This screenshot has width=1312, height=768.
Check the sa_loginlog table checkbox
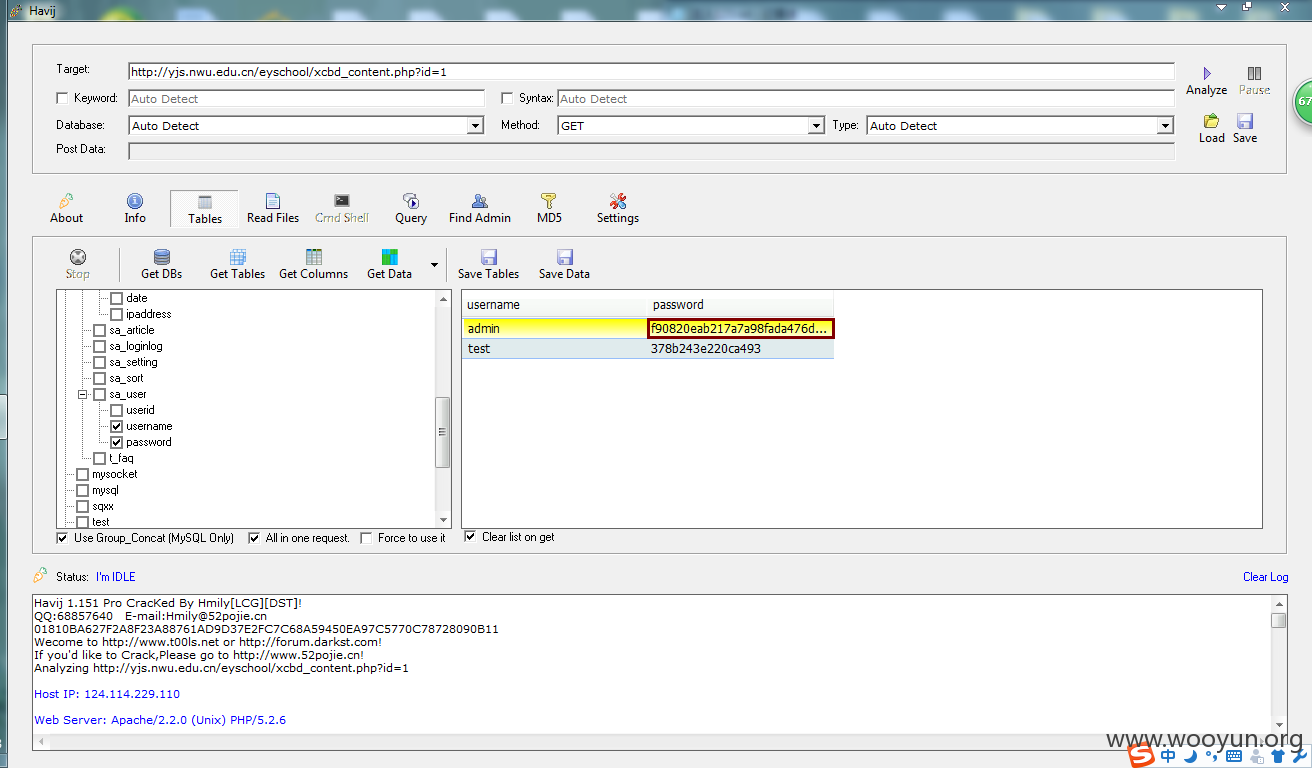pos(100,346)
